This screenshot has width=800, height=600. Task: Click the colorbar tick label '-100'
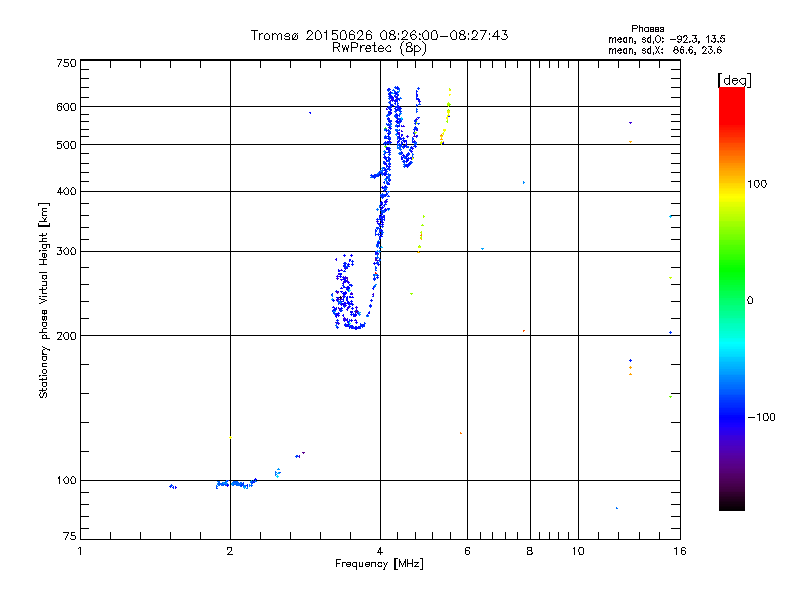click(x=761, y=417)
